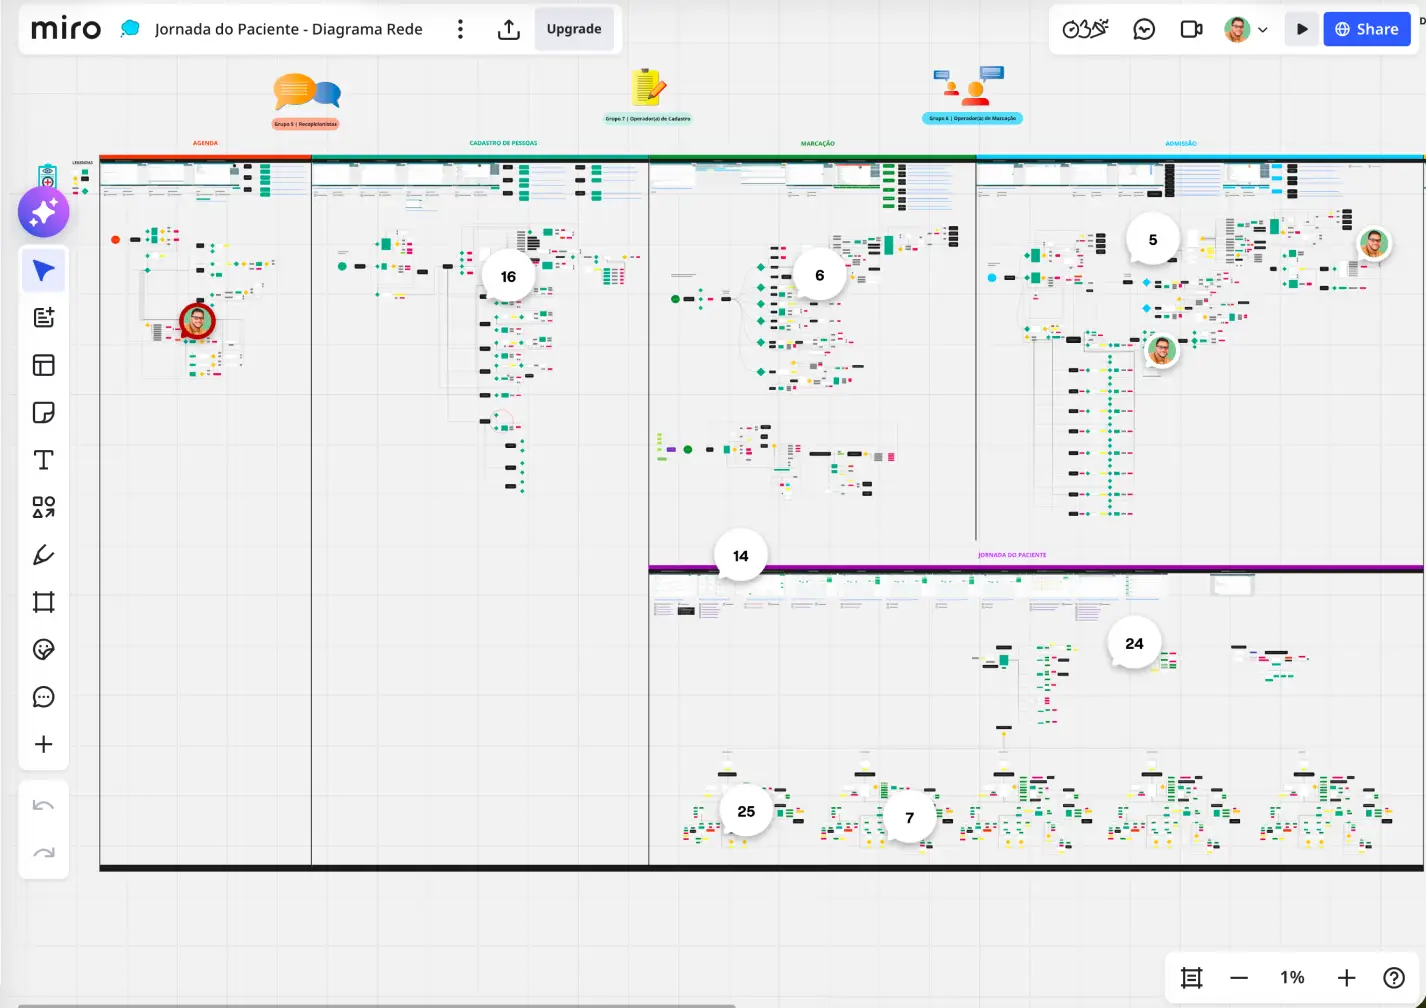This screenshot has width=1426, height=1008.
Task: Go to the Miro home logo
Action: (x=66, y=29)
